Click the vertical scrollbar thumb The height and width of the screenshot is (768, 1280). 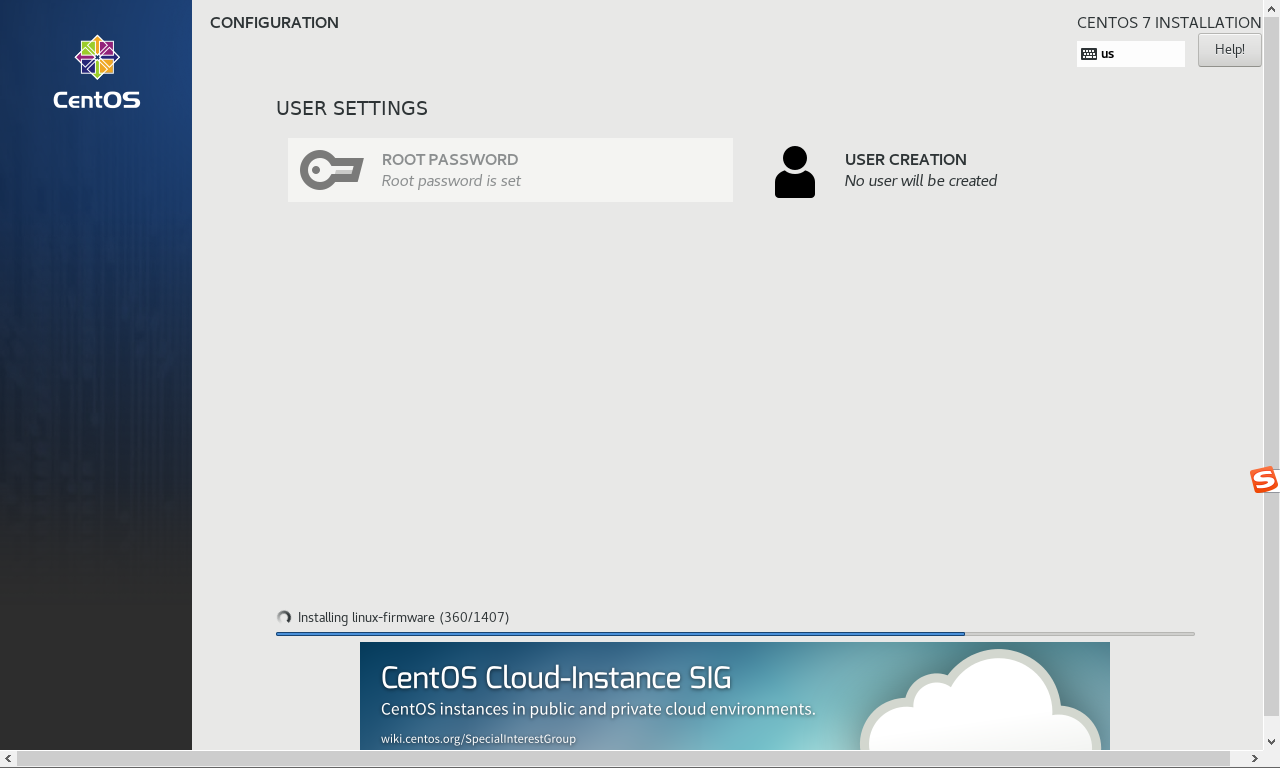[x=1271, y=367]
